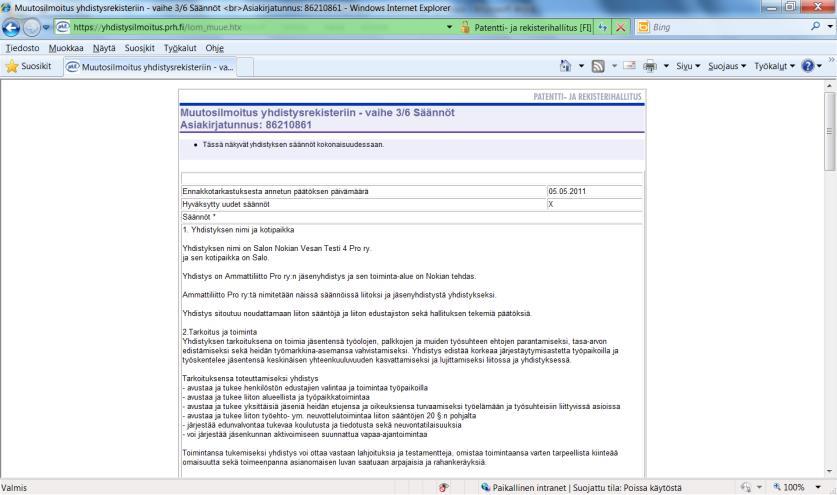Open the Muokkaa menu

click(66, 48)
